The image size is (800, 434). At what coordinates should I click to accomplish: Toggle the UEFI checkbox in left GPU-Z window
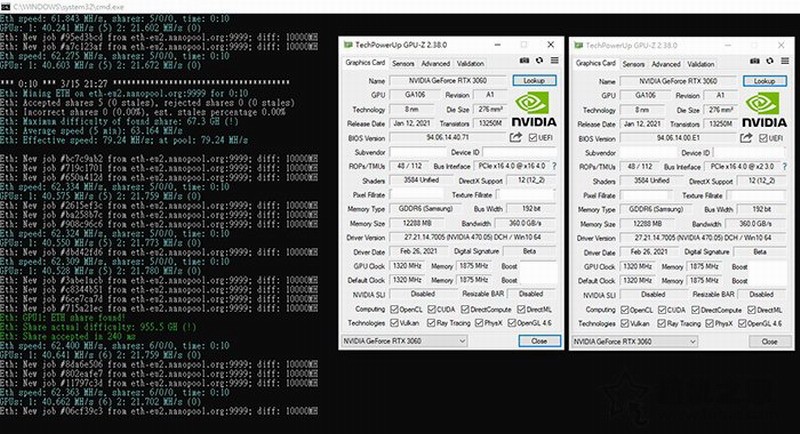click(x=531, y=137)
